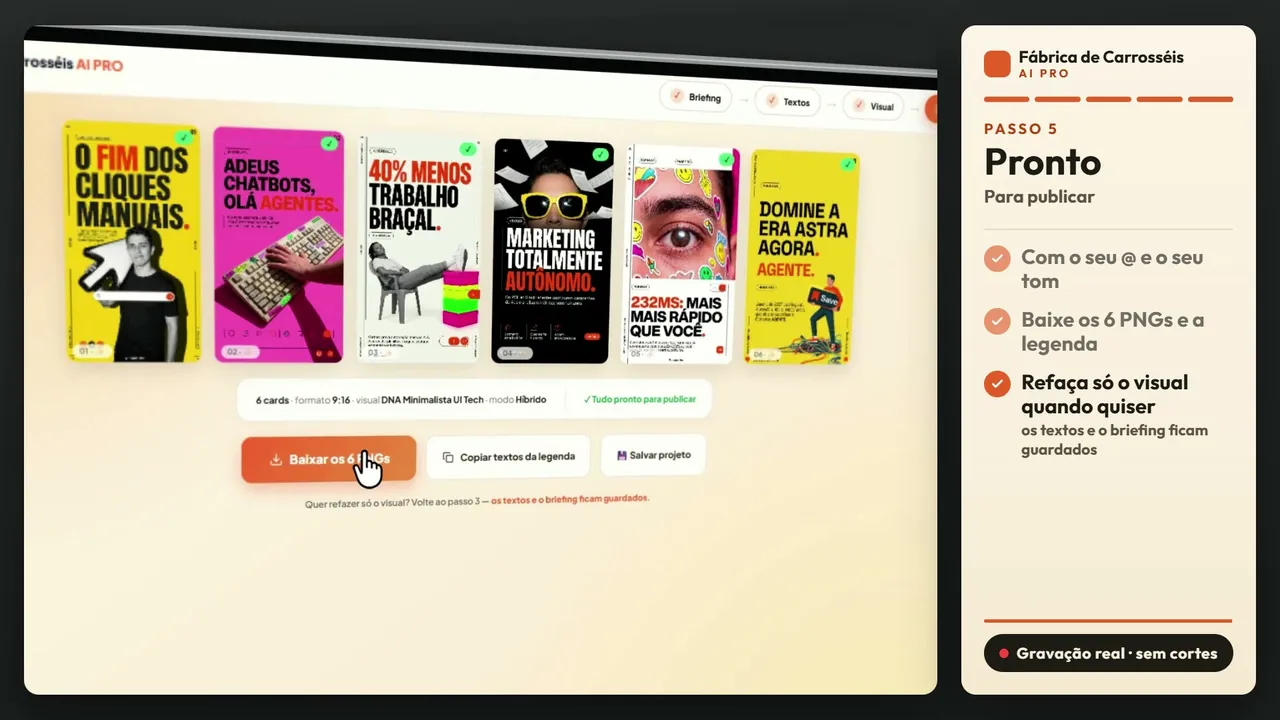This screenshot has height=720, width=1280.
Task: Open the MARKETING TOTALMENTE AUTÔNOMO card
Action: (551, 252)
